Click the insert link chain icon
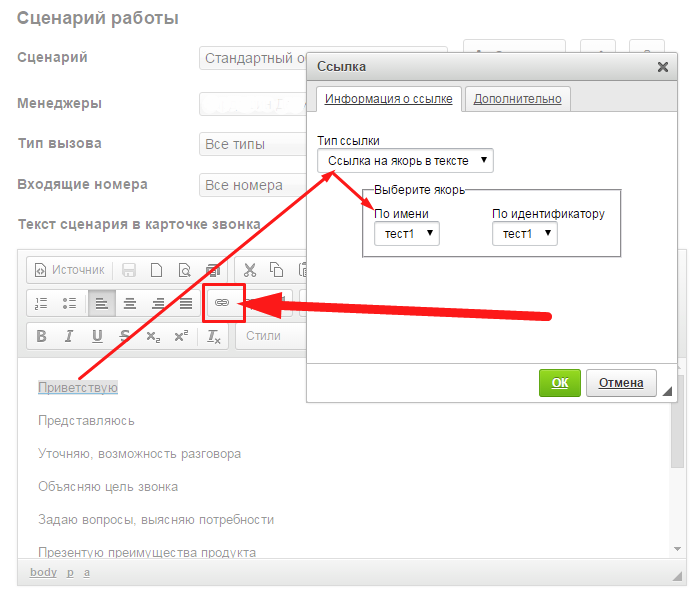The height and width of the screenshot is (598, 697). pyautogui.click(x=222, y=303)
